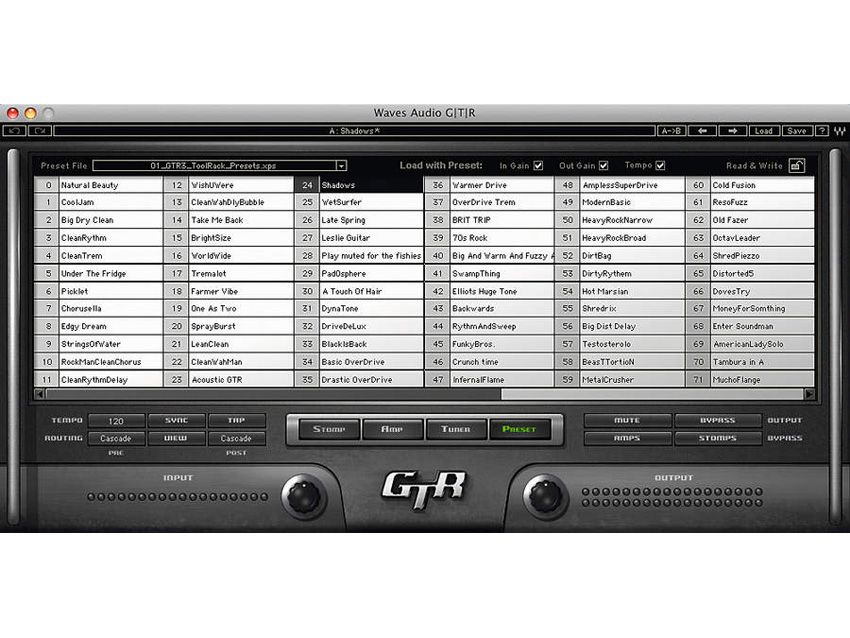This screenshot has width=850, height=638.
Task: Open the Pre routing Cascade selector
Action: 116,439
